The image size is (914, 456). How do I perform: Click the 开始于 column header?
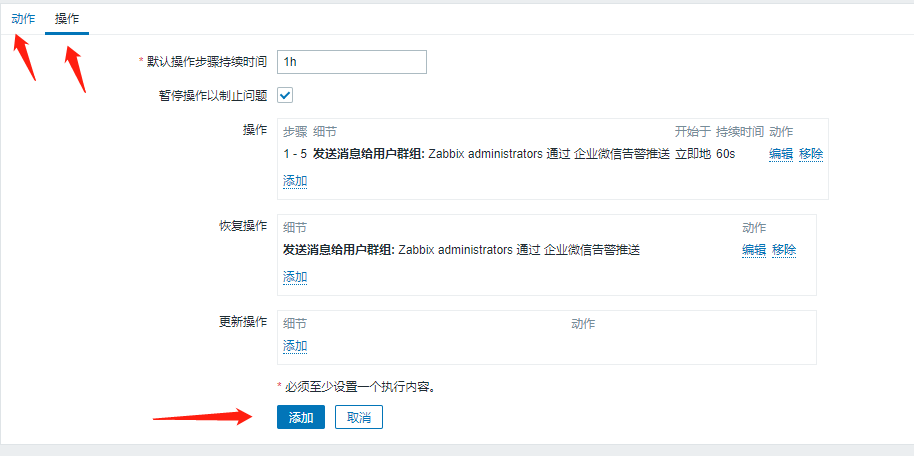pyautogui.click(x=693, y=131)
